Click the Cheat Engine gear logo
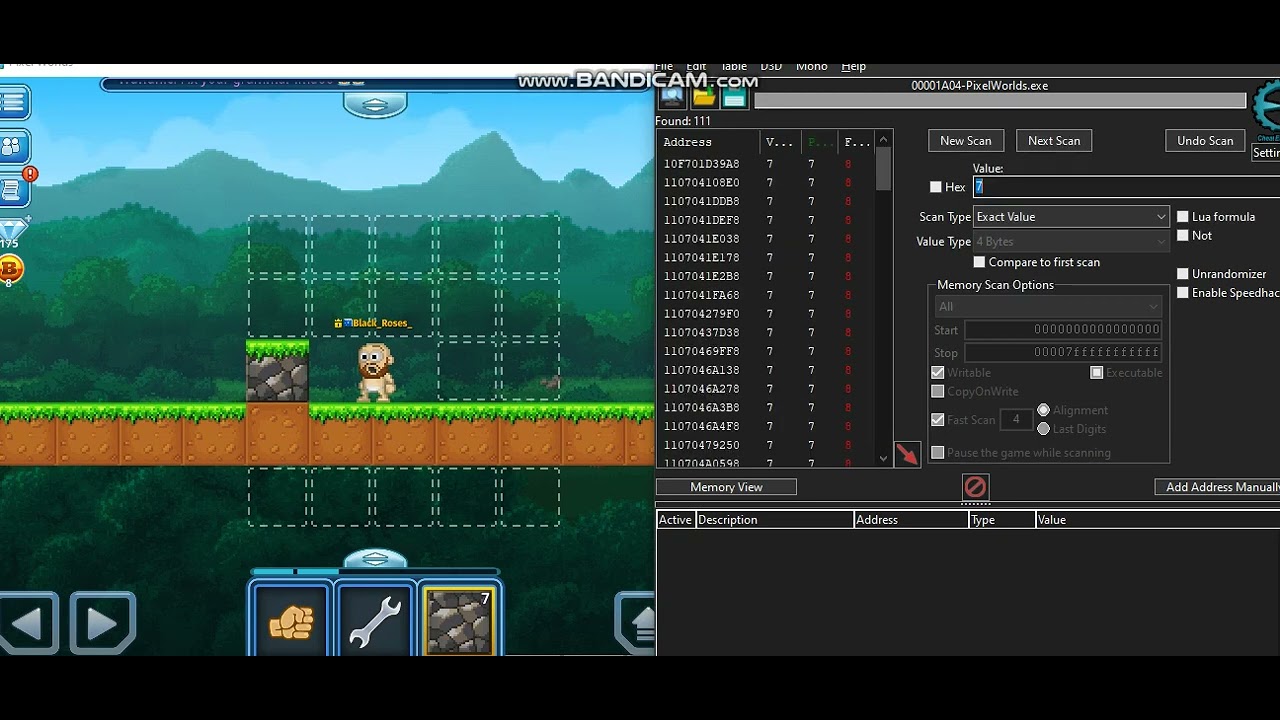 point(1266,108)
